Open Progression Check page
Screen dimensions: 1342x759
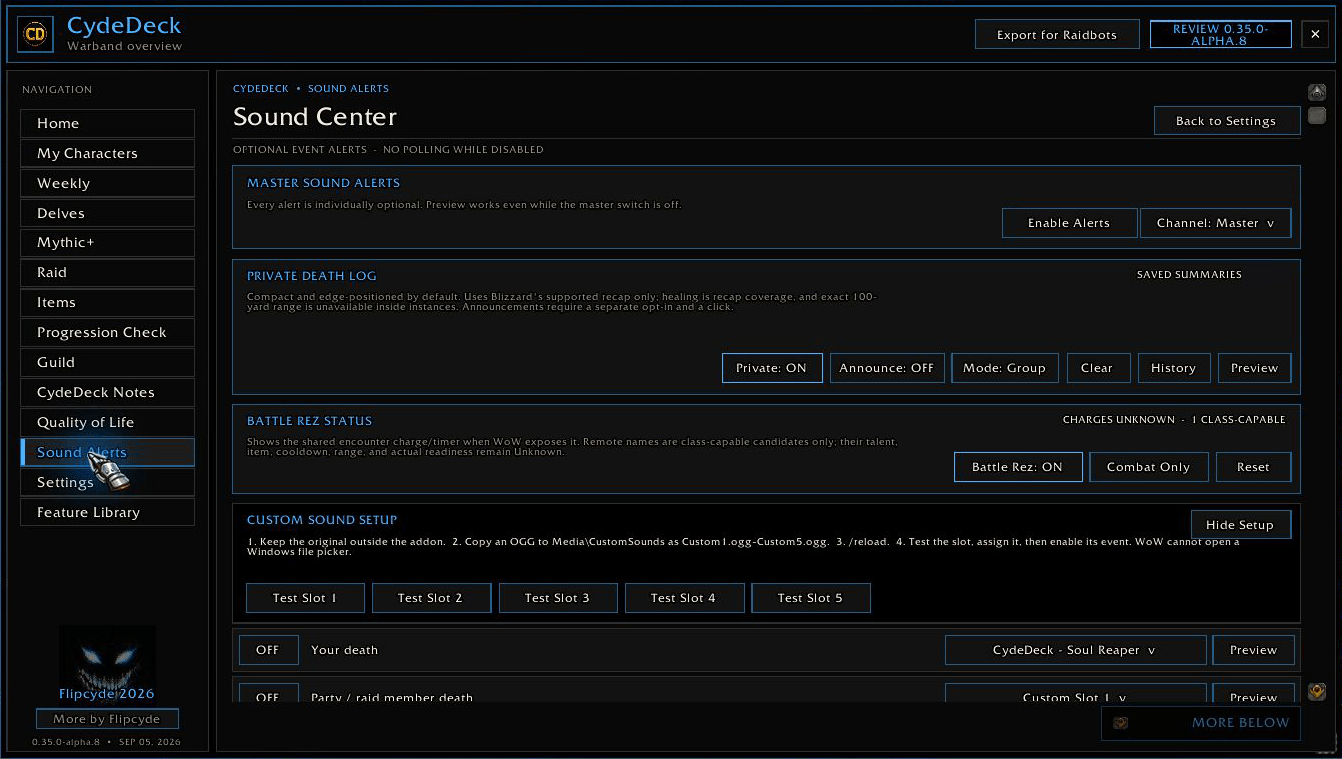click(x=107, y=332)
